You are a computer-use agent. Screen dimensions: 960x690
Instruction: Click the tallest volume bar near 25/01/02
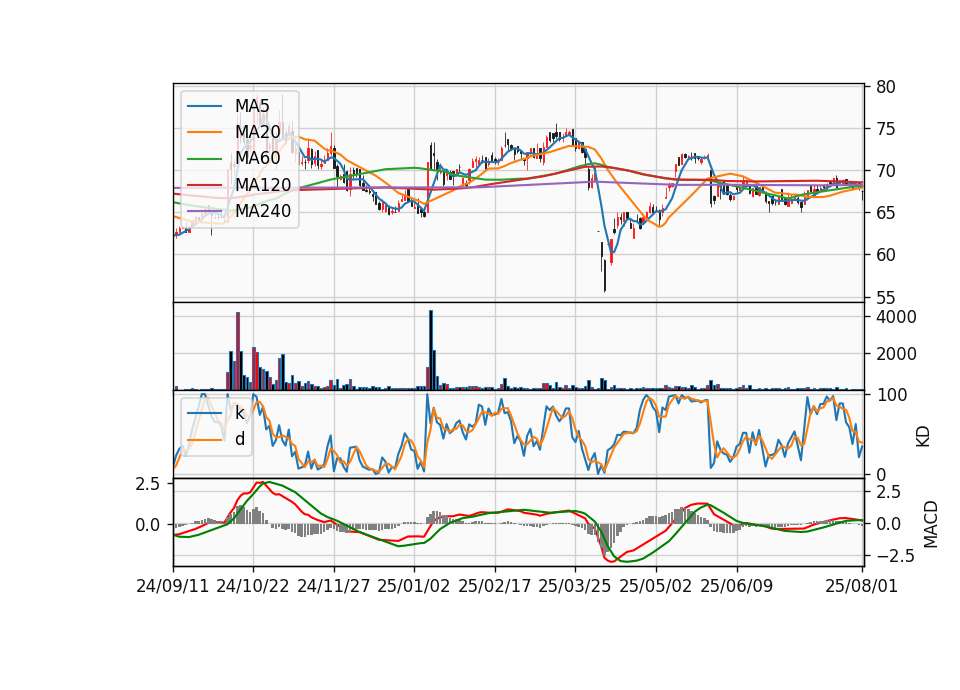(431, 350)
